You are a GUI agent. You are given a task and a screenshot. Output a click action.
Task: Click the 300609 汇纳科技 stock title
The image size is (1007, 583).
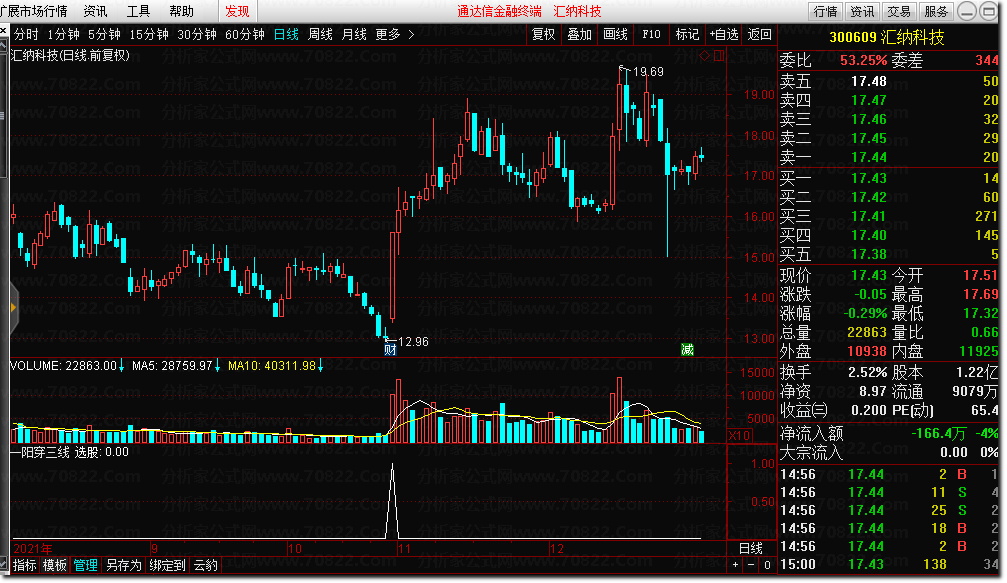point(887,37)
